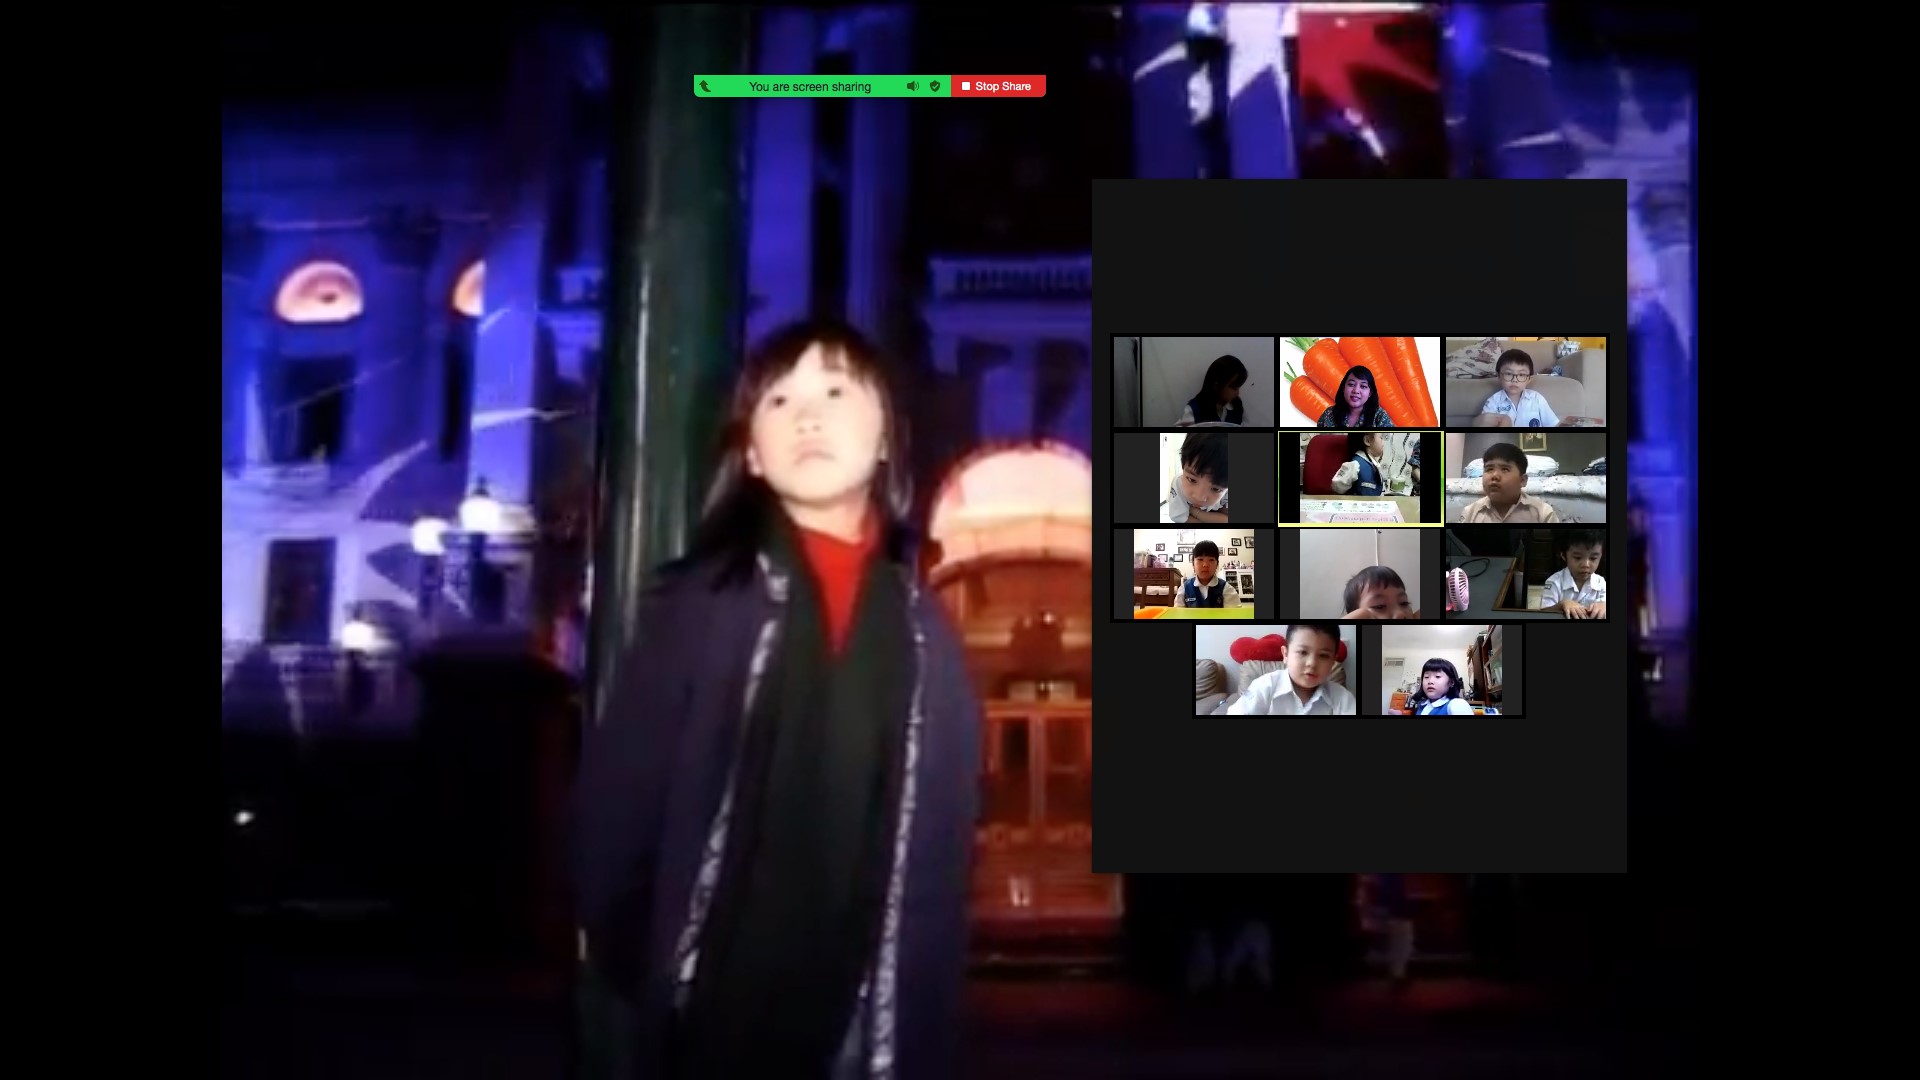Select the girl with ponytail video thumbnail
1920x1080 pixels.
(1194, 382)
